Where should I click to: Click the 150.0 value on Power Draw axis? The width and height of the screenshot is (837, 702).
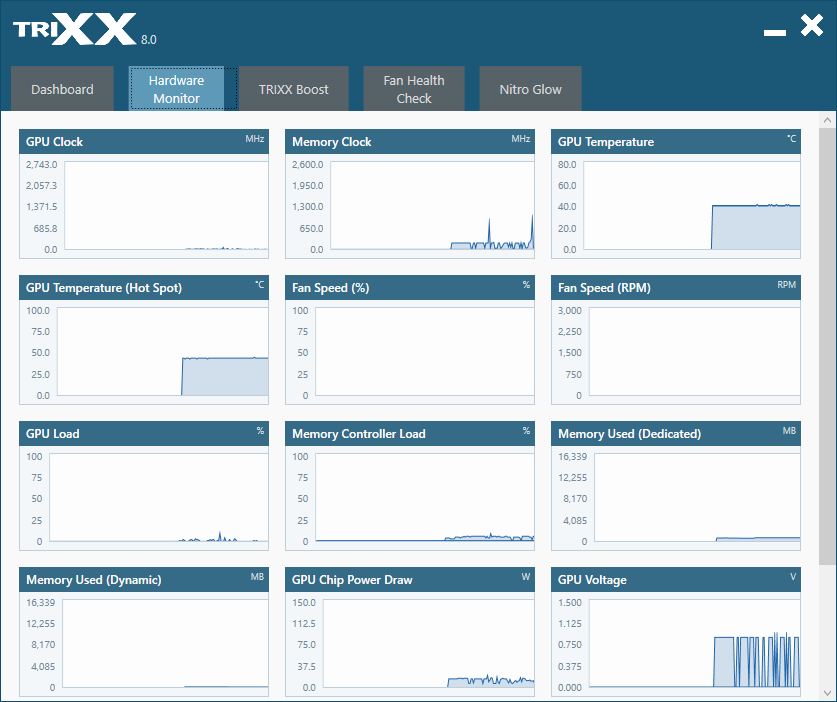[x=304, y=603]
